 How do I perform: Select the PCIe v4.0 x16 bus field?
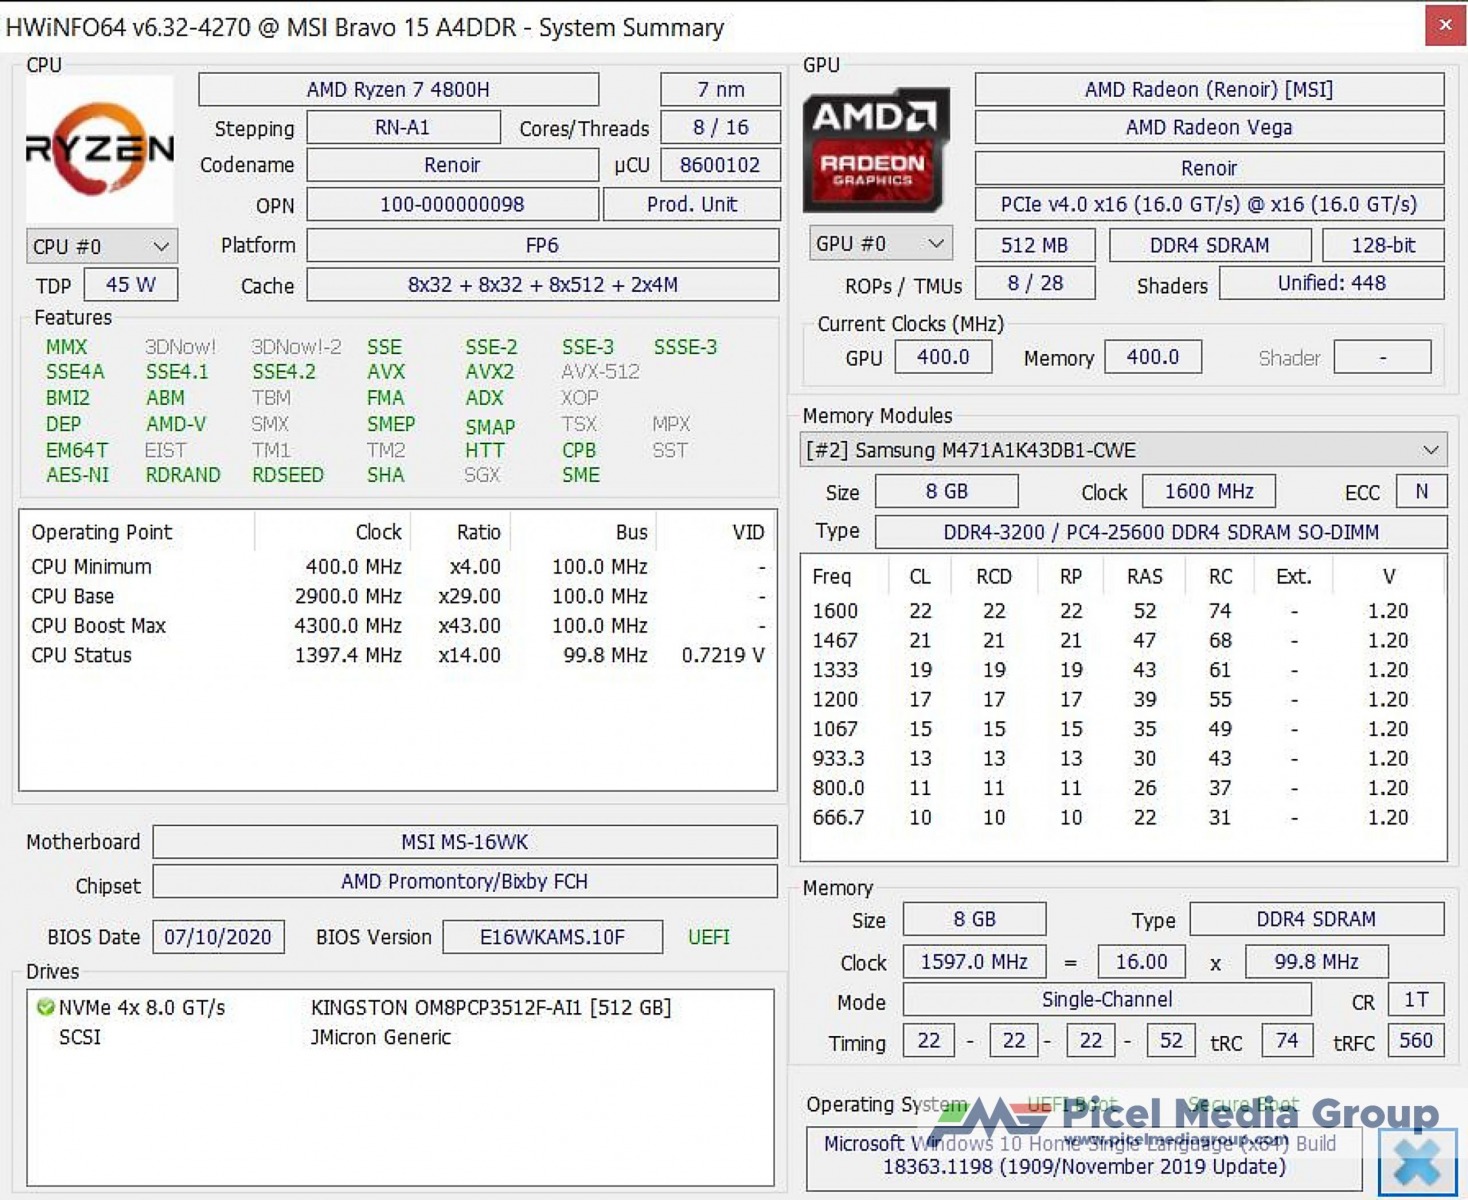pos(1209,204)
